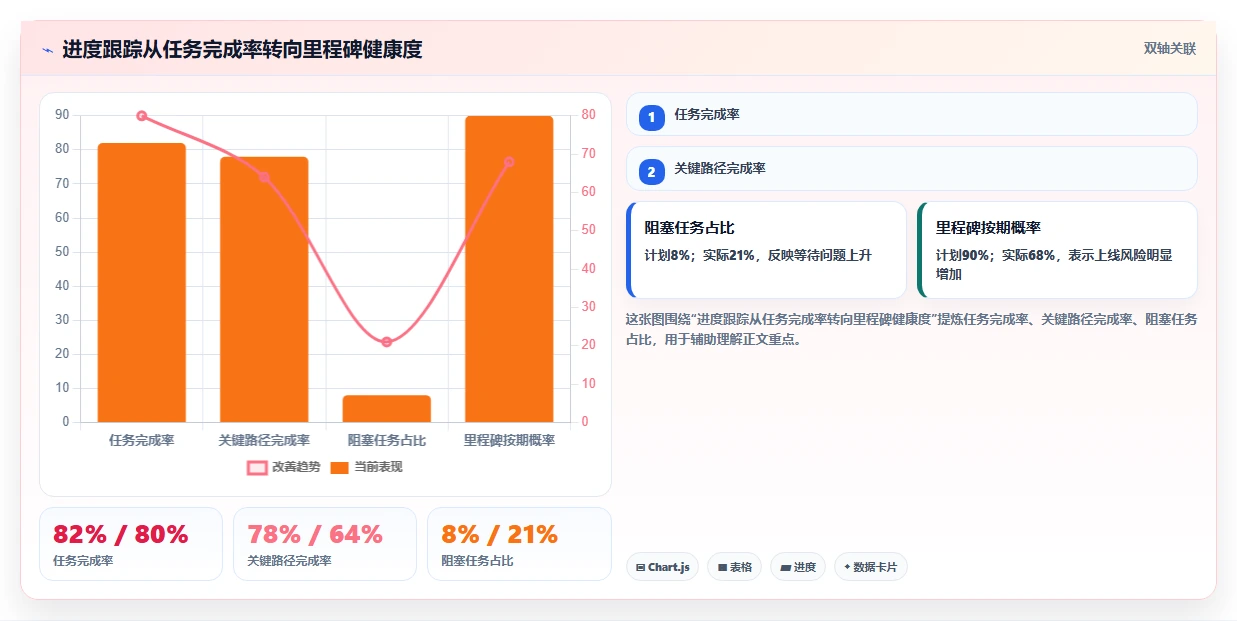Open list item 关键路径完成率 on right
This screenshot has height=621, width=1237.
click(911, 168)
